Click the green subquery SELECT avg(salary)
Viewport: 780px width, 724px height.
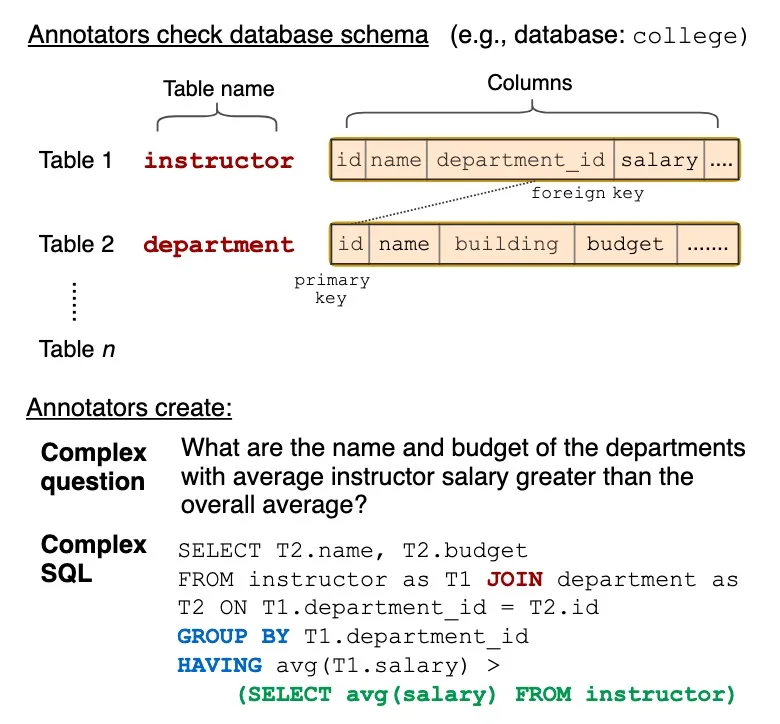(x=367, y=694)
